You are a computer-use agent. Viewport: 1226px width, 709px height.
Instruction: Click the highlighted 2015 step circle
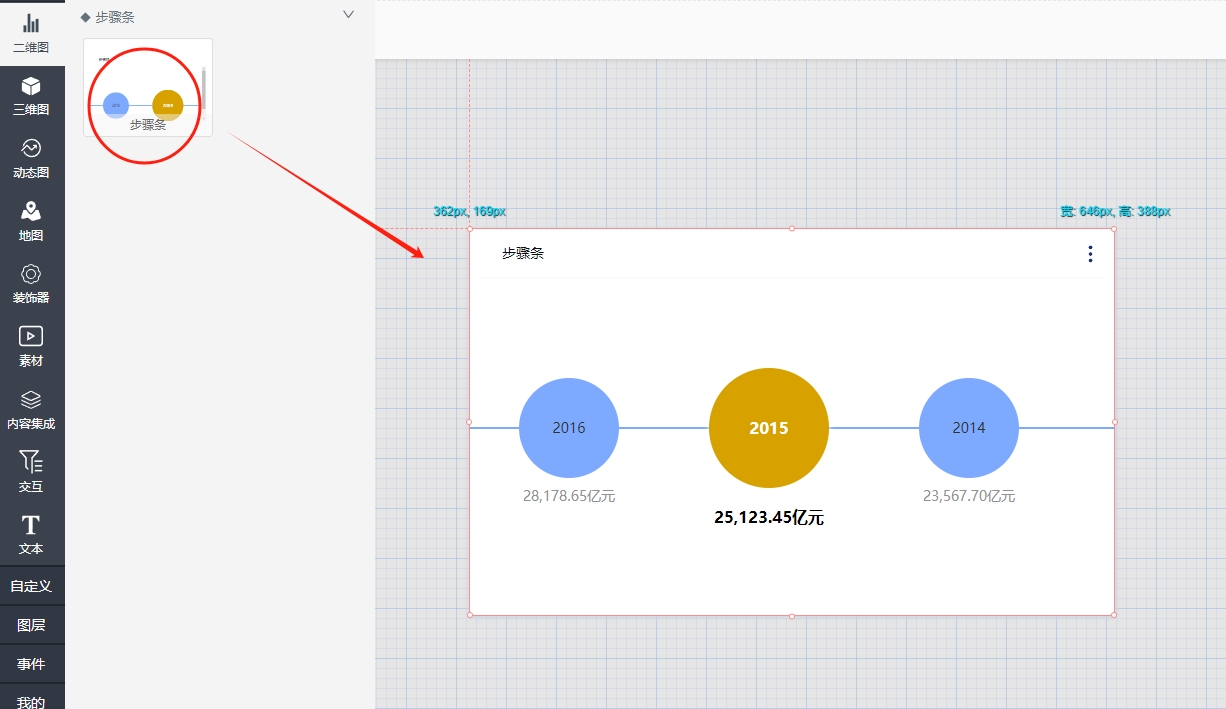point(769,428)
